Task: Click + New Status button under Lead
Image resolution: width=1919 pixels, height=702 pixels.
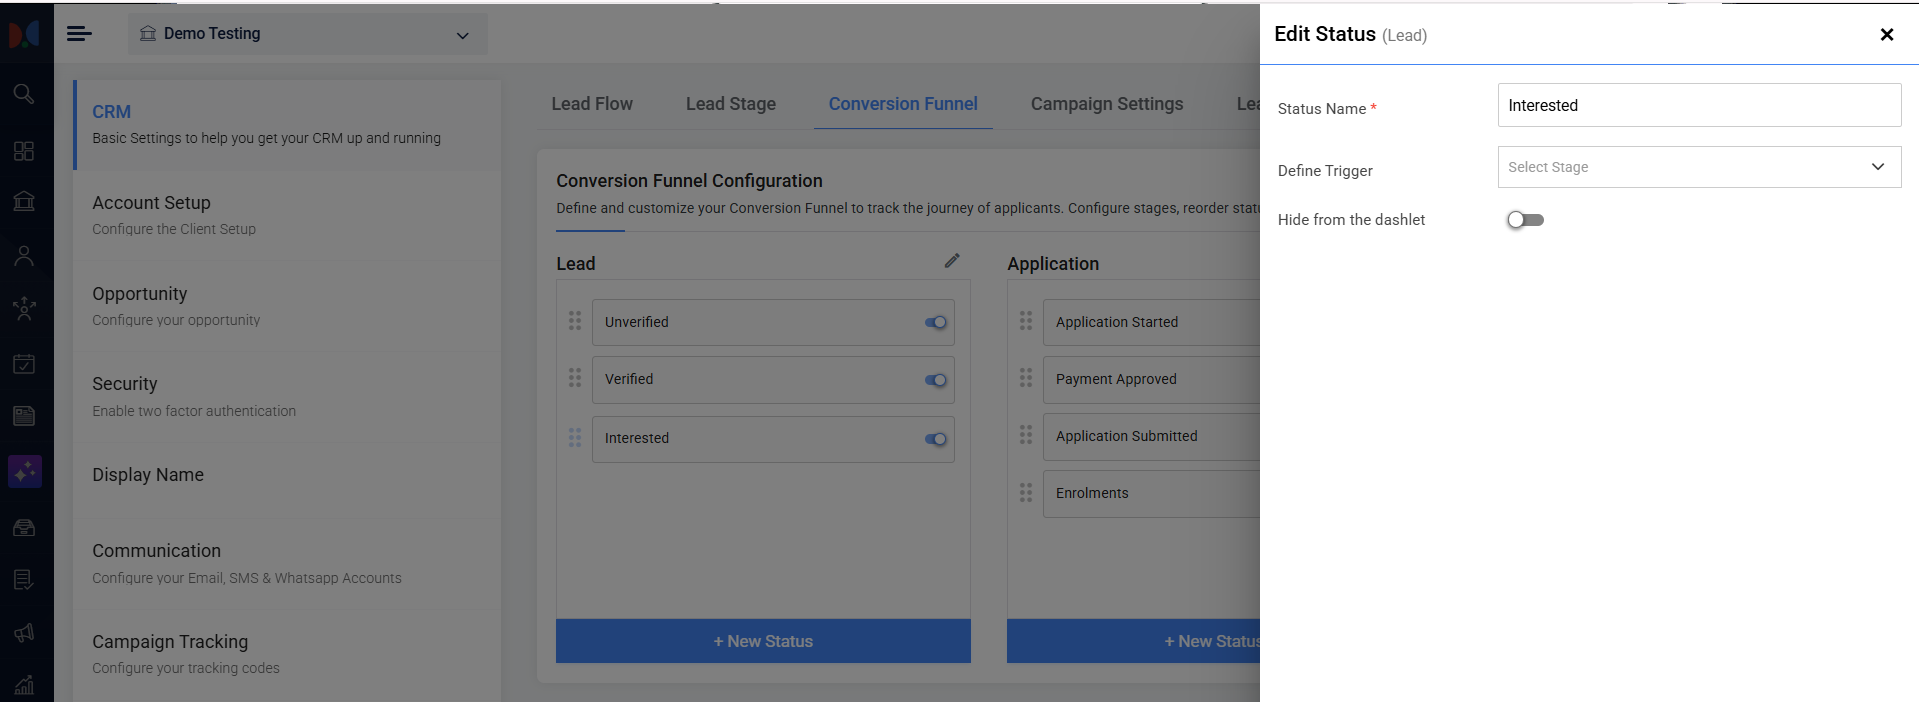Action: (x=763, y=641)
